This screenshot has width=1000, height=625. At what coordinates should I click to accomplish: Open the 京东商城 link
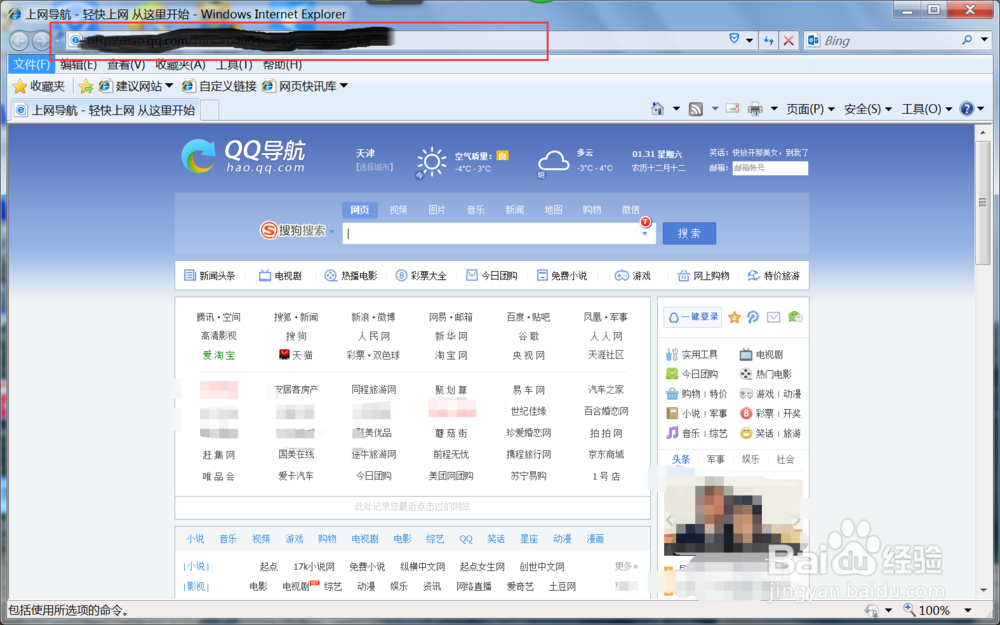click(606, 455)
